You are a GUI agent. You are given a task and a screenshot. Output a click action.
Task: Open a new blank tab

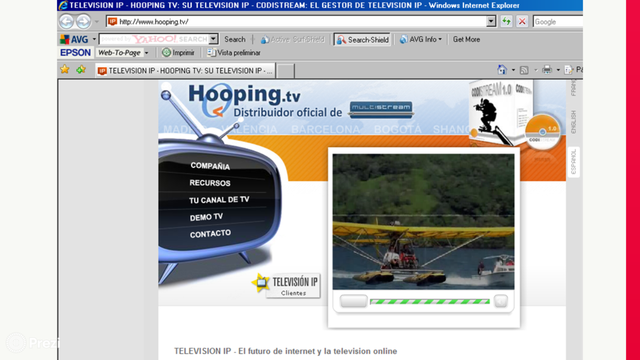(286, 71)
